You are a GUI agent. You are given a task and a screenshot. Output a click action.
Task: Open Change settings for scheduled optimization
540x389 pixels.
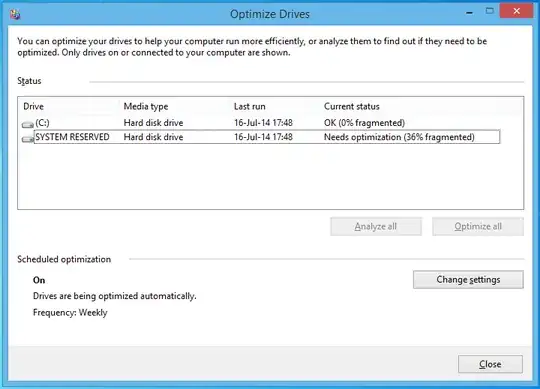468,280
